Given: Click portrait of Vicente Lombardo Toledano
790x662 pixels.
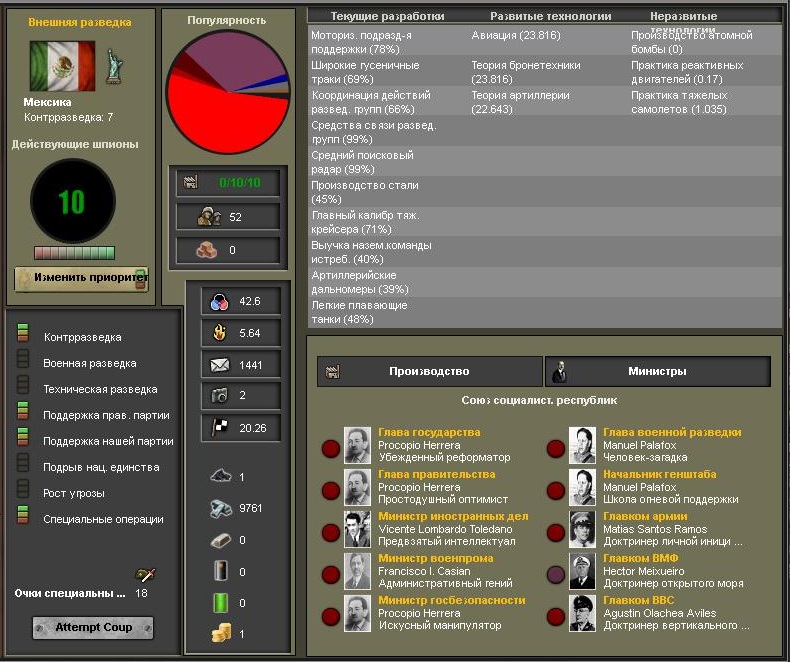Looking at the screenshot, I should [x=357, y=529].
